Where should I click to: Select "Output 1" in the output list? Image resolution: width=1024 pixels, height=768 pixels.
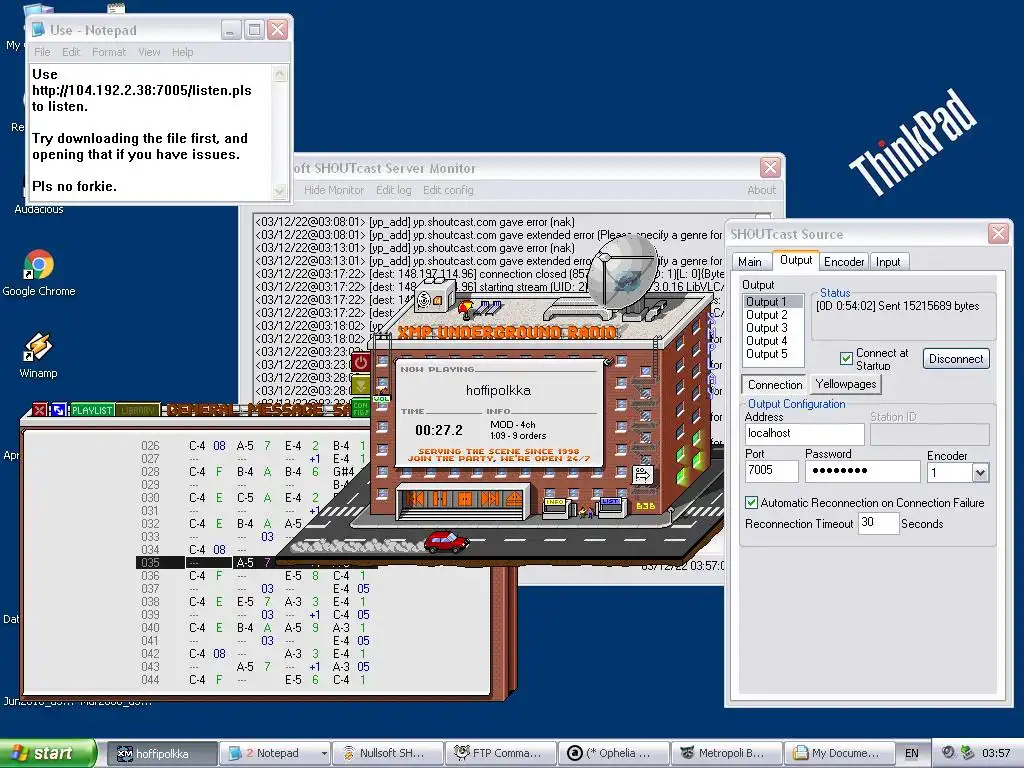tap(773, 302)
